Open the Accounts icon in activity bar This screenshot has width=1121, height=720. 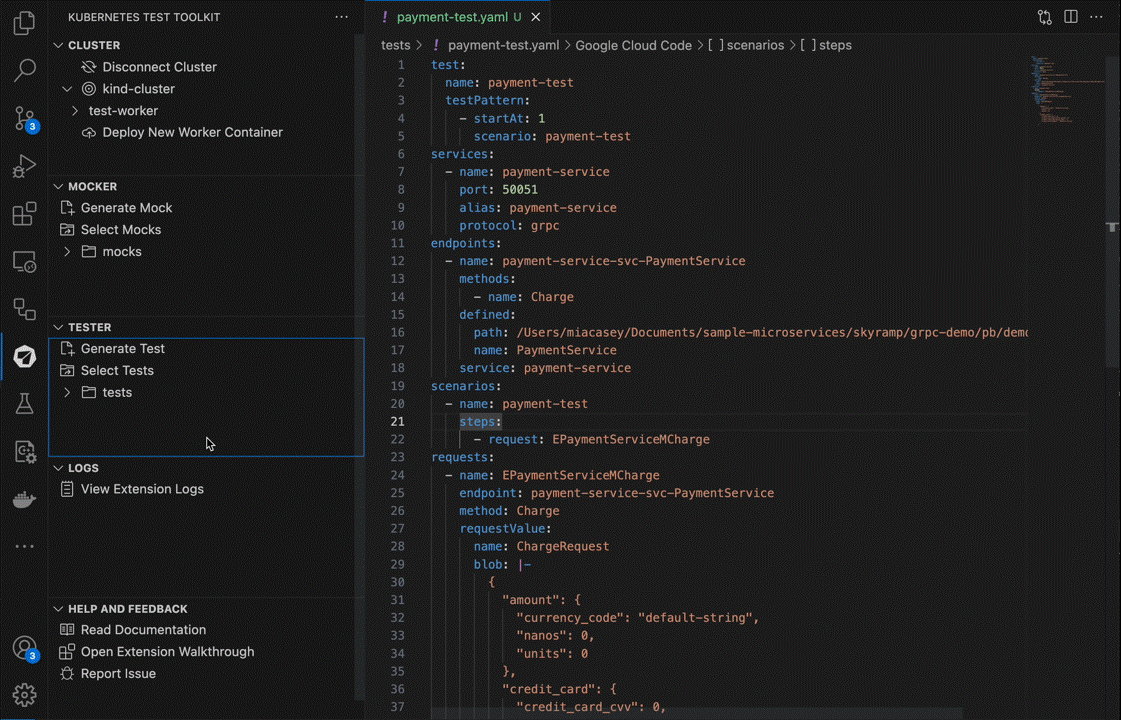(x=24, y=647)
